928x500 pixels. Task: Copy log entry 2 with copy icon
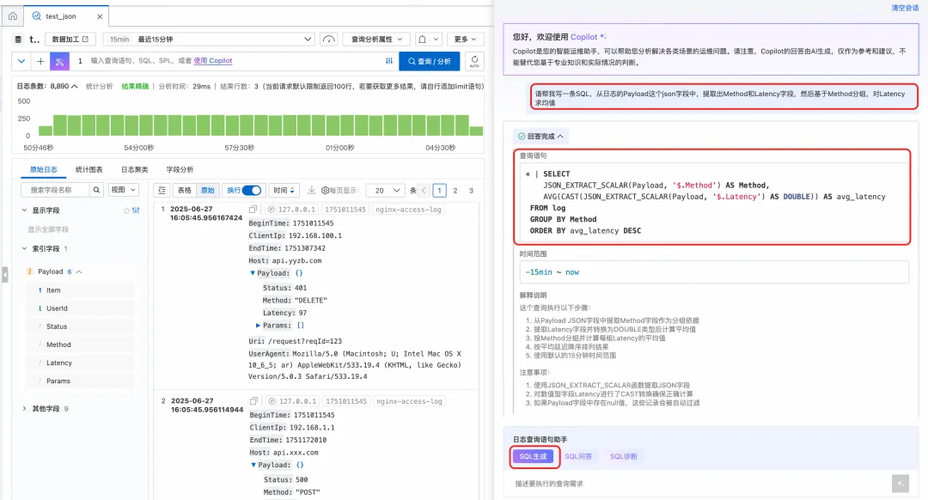[254, 401]
